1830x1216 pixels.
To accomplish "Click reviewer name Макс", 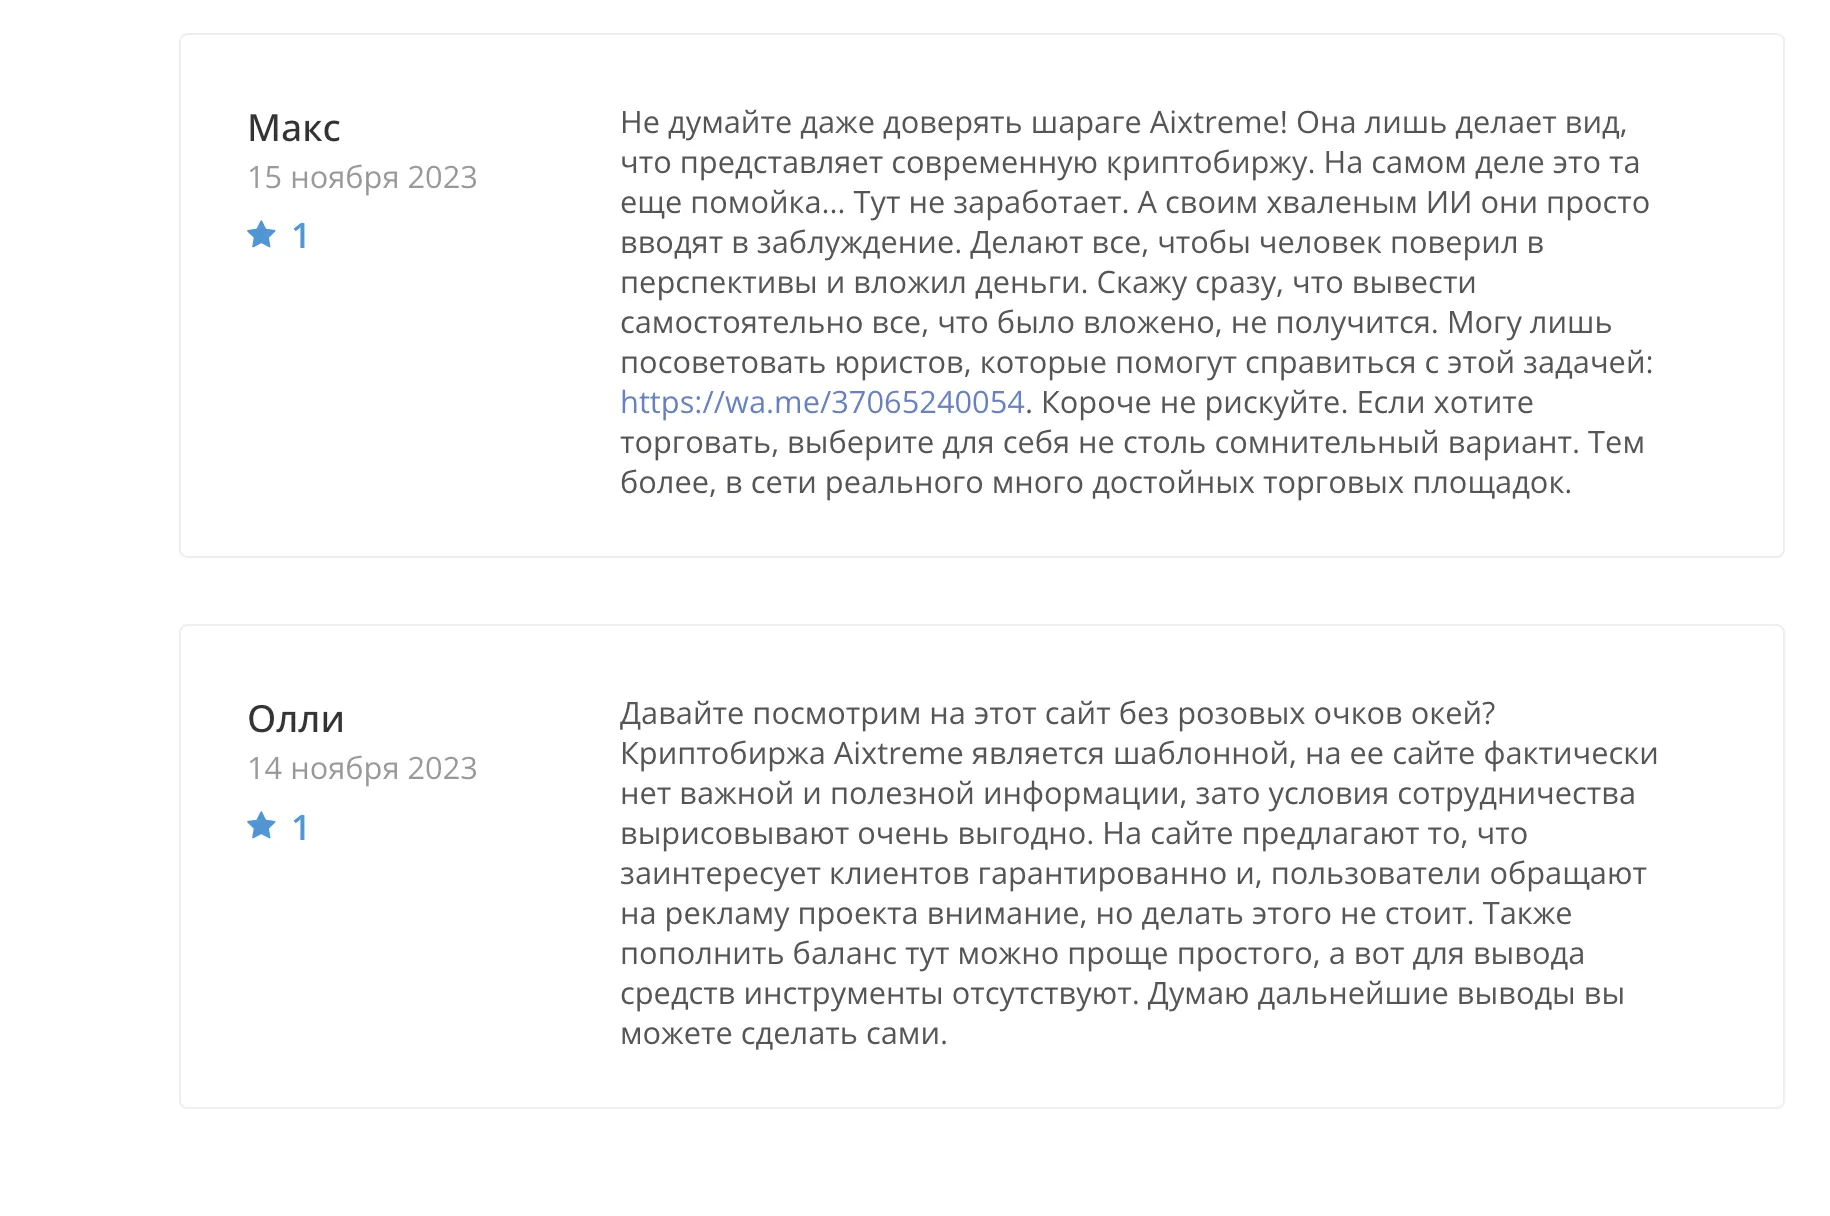I will point(294,128).
